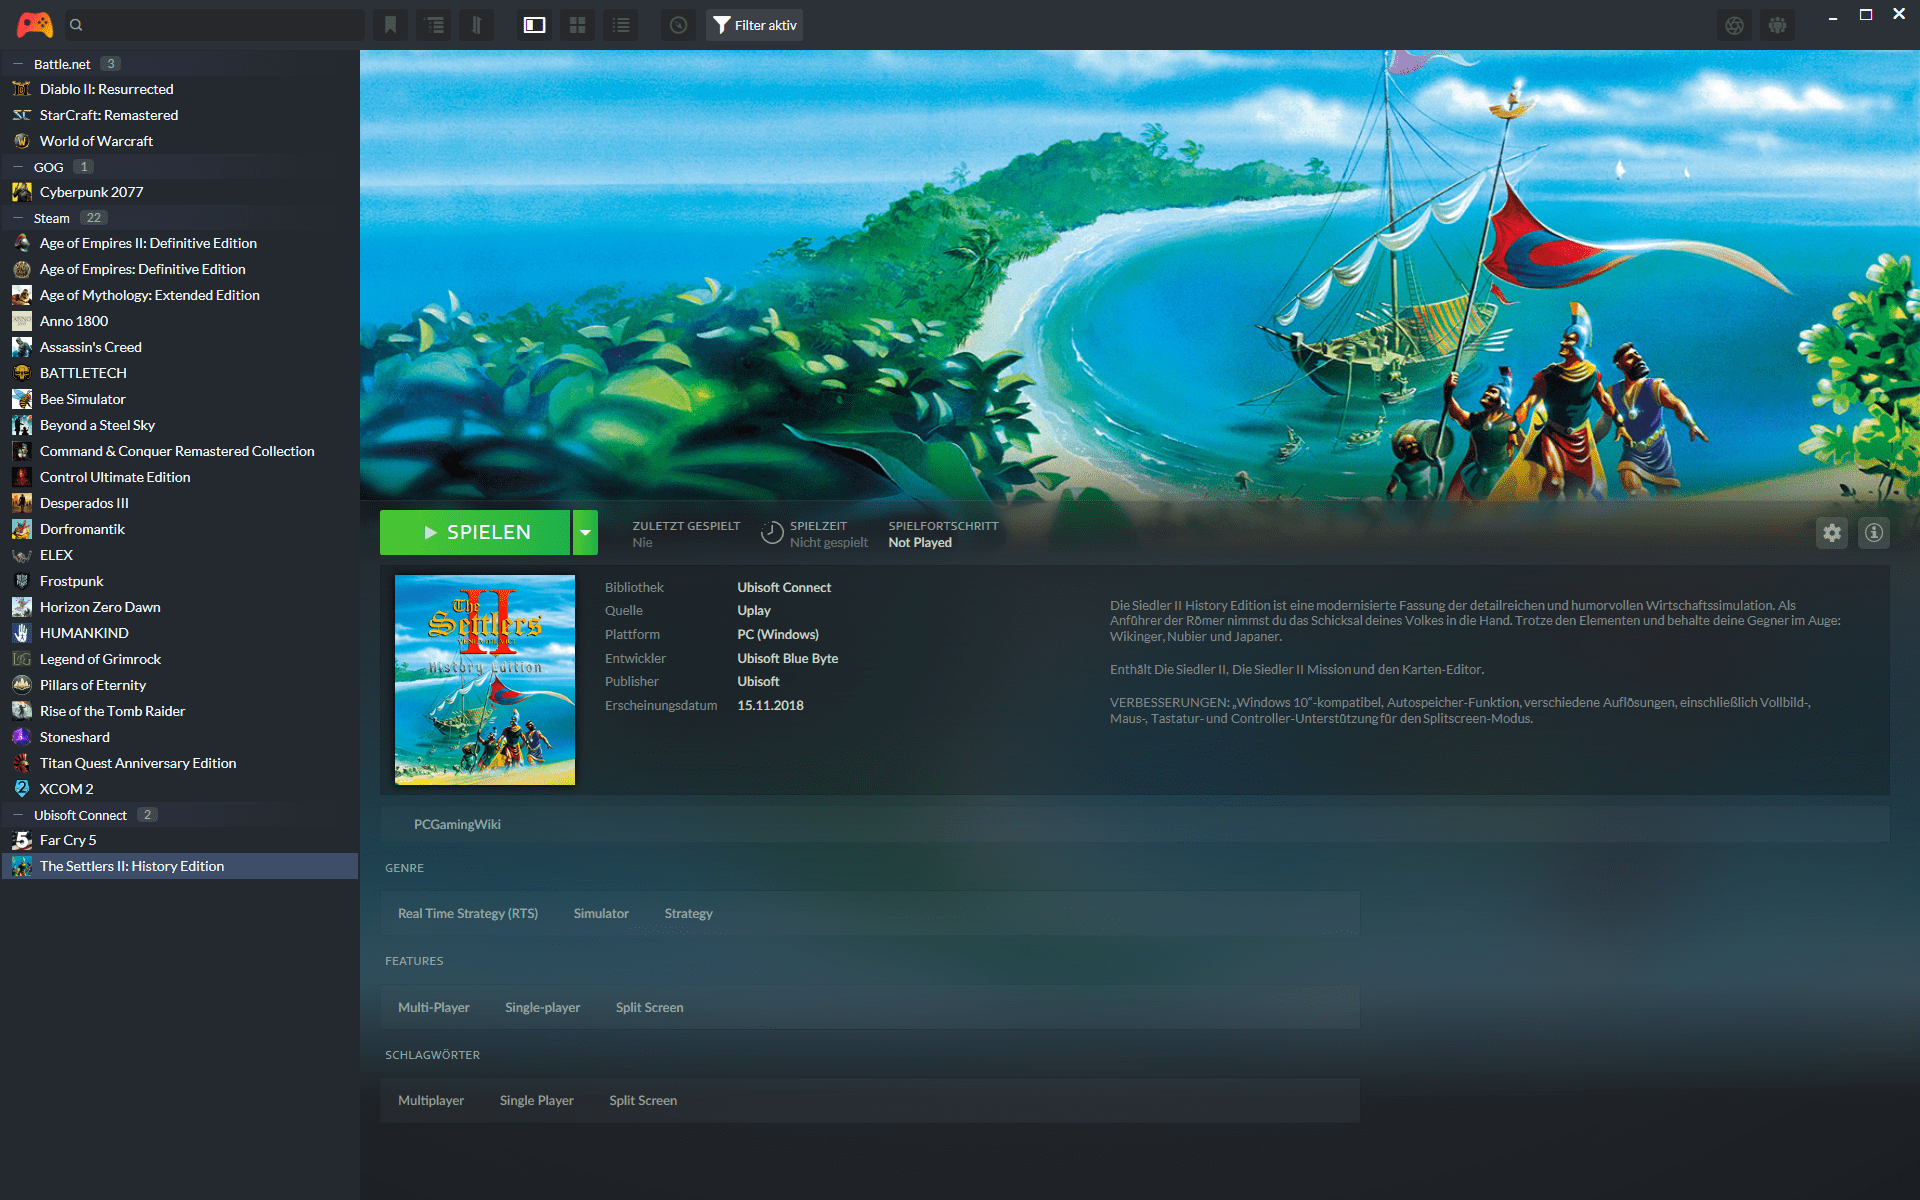Image resolution: width=1920 pixels, height=1200 pixels.
Task: Click the Ubisoft Blue Byte developer link
Action: (788, 658)
